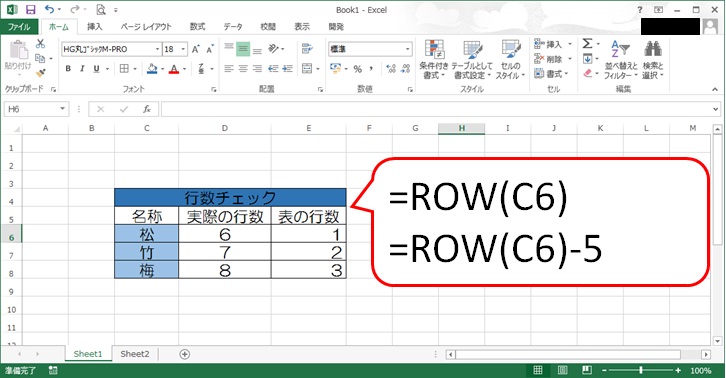Screen dimensions: 726x378
Task: Apply comma style number format
Action: 371,69
